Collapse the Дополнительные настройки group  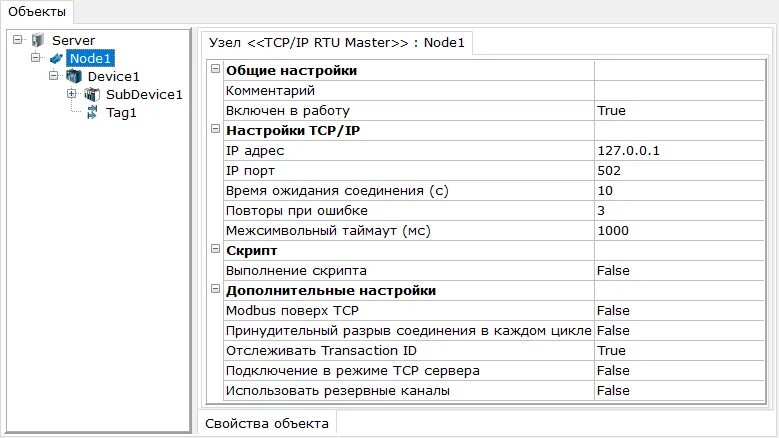[215, 289]
